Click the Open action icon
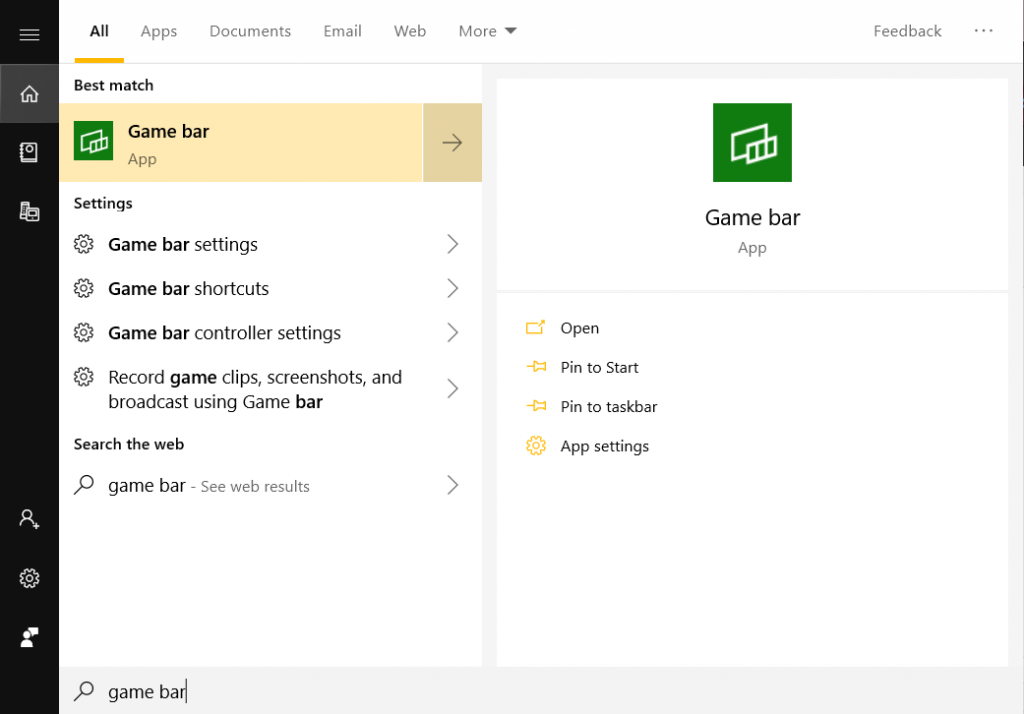1024x714 pixels. 536,327
